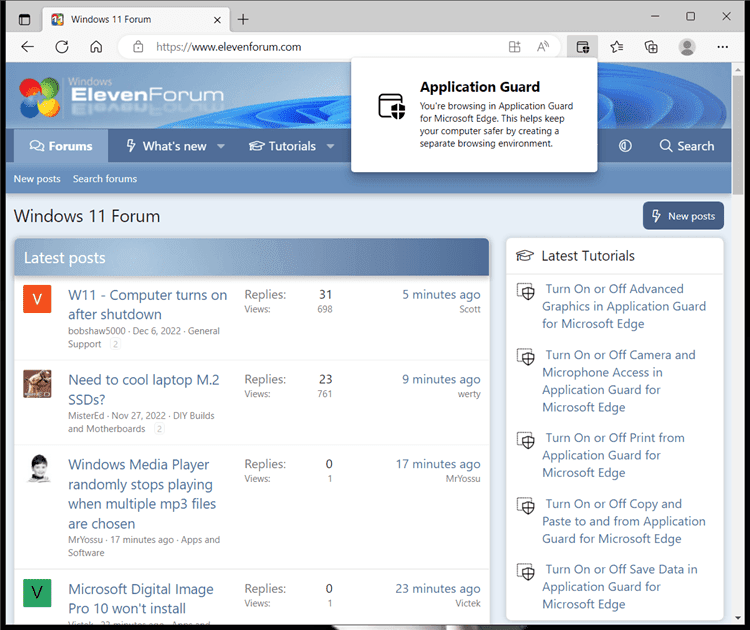Click 17 minutes ago timestamp
Viewport: 750px width, 630px height.
438,464
